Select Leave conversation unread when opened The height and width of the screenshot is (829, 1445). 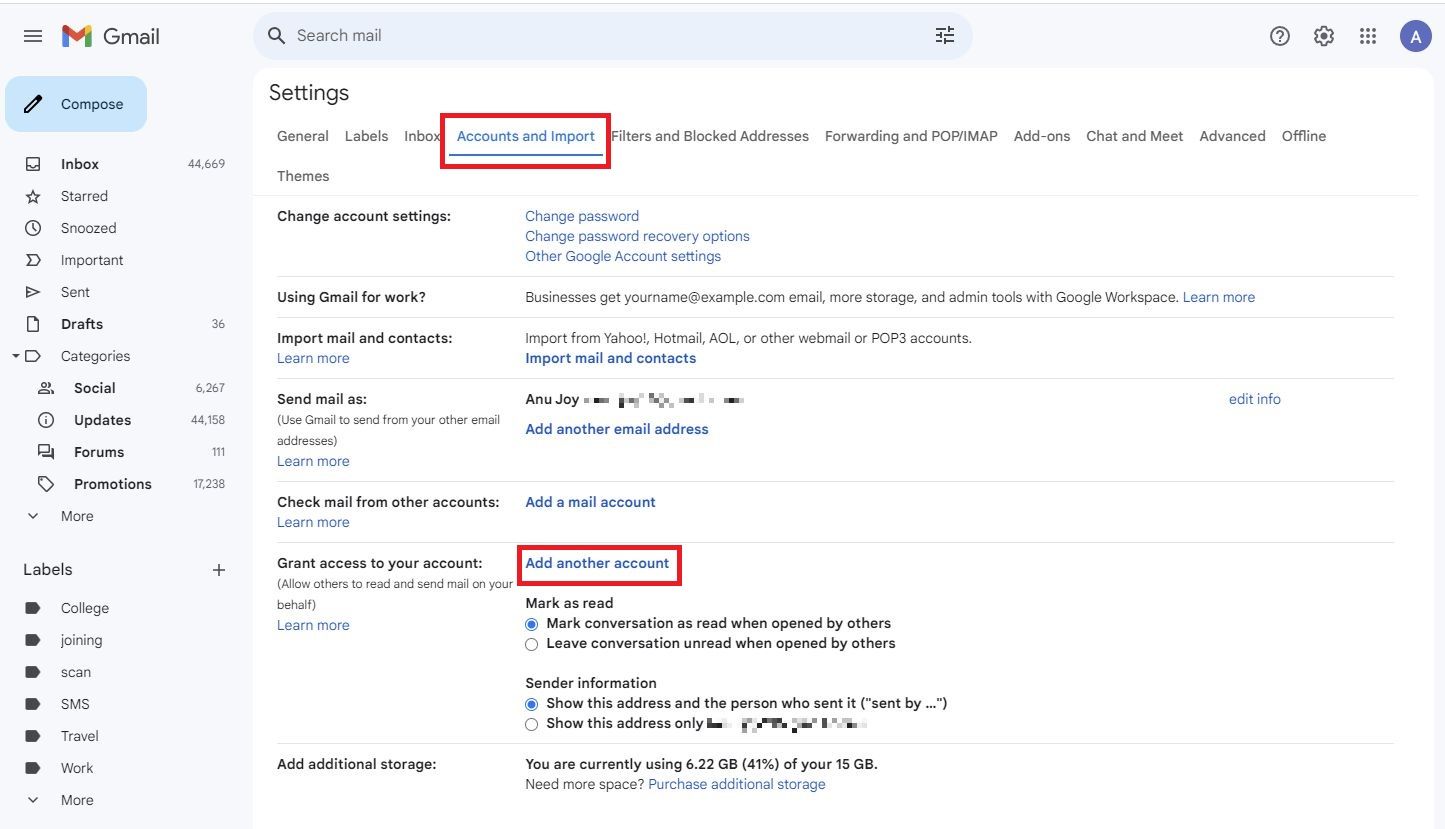coord(532,644)
